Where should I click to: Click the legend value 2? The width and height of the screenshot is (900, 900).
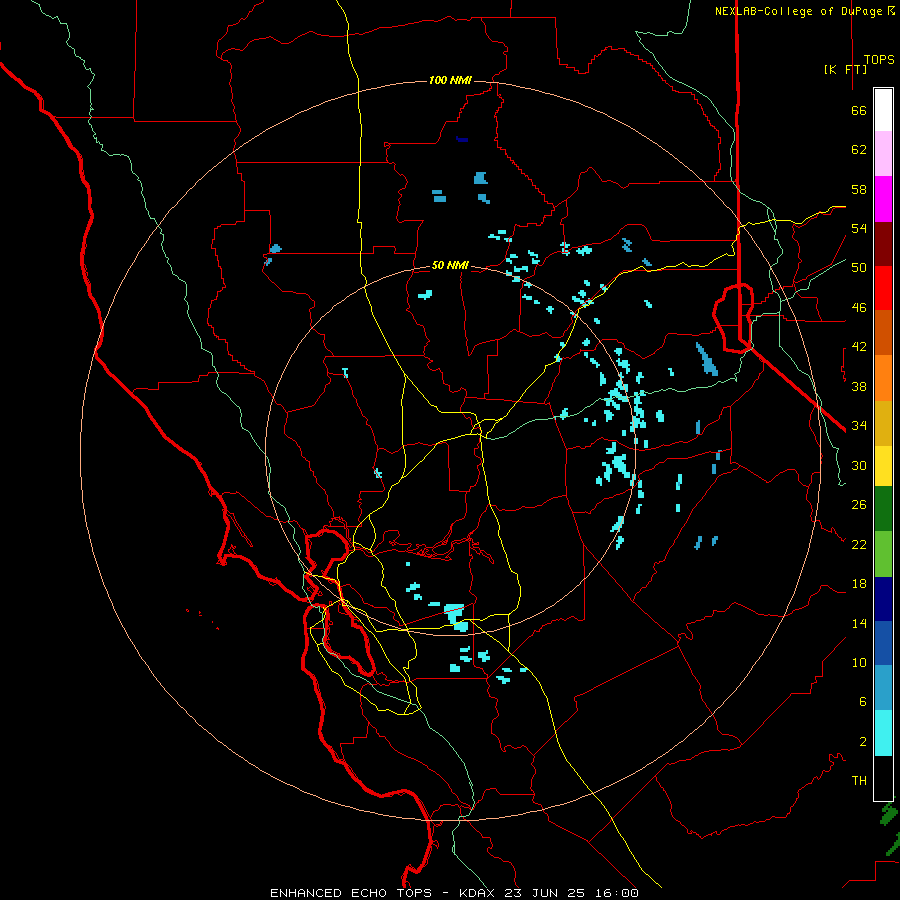click(x=863, y=742)
